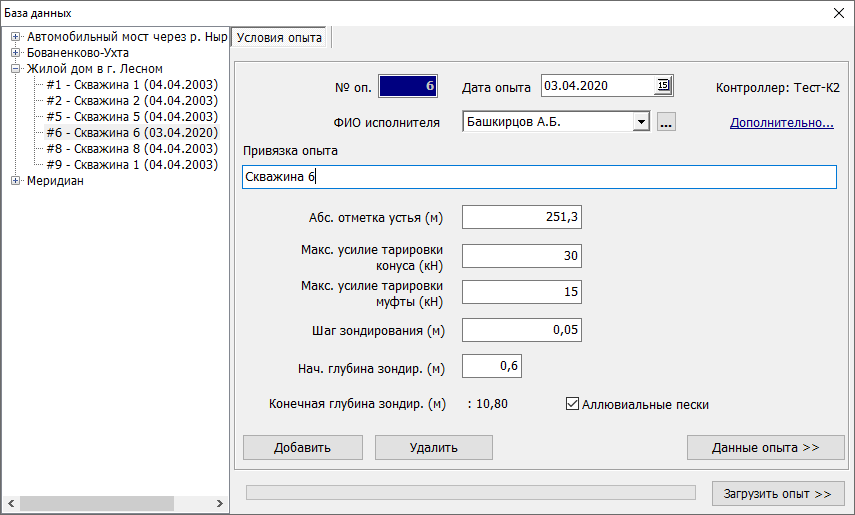Click the Шаг зондирования input field
This screenshot has height=515, width=855.
click(x=521, y=330)
